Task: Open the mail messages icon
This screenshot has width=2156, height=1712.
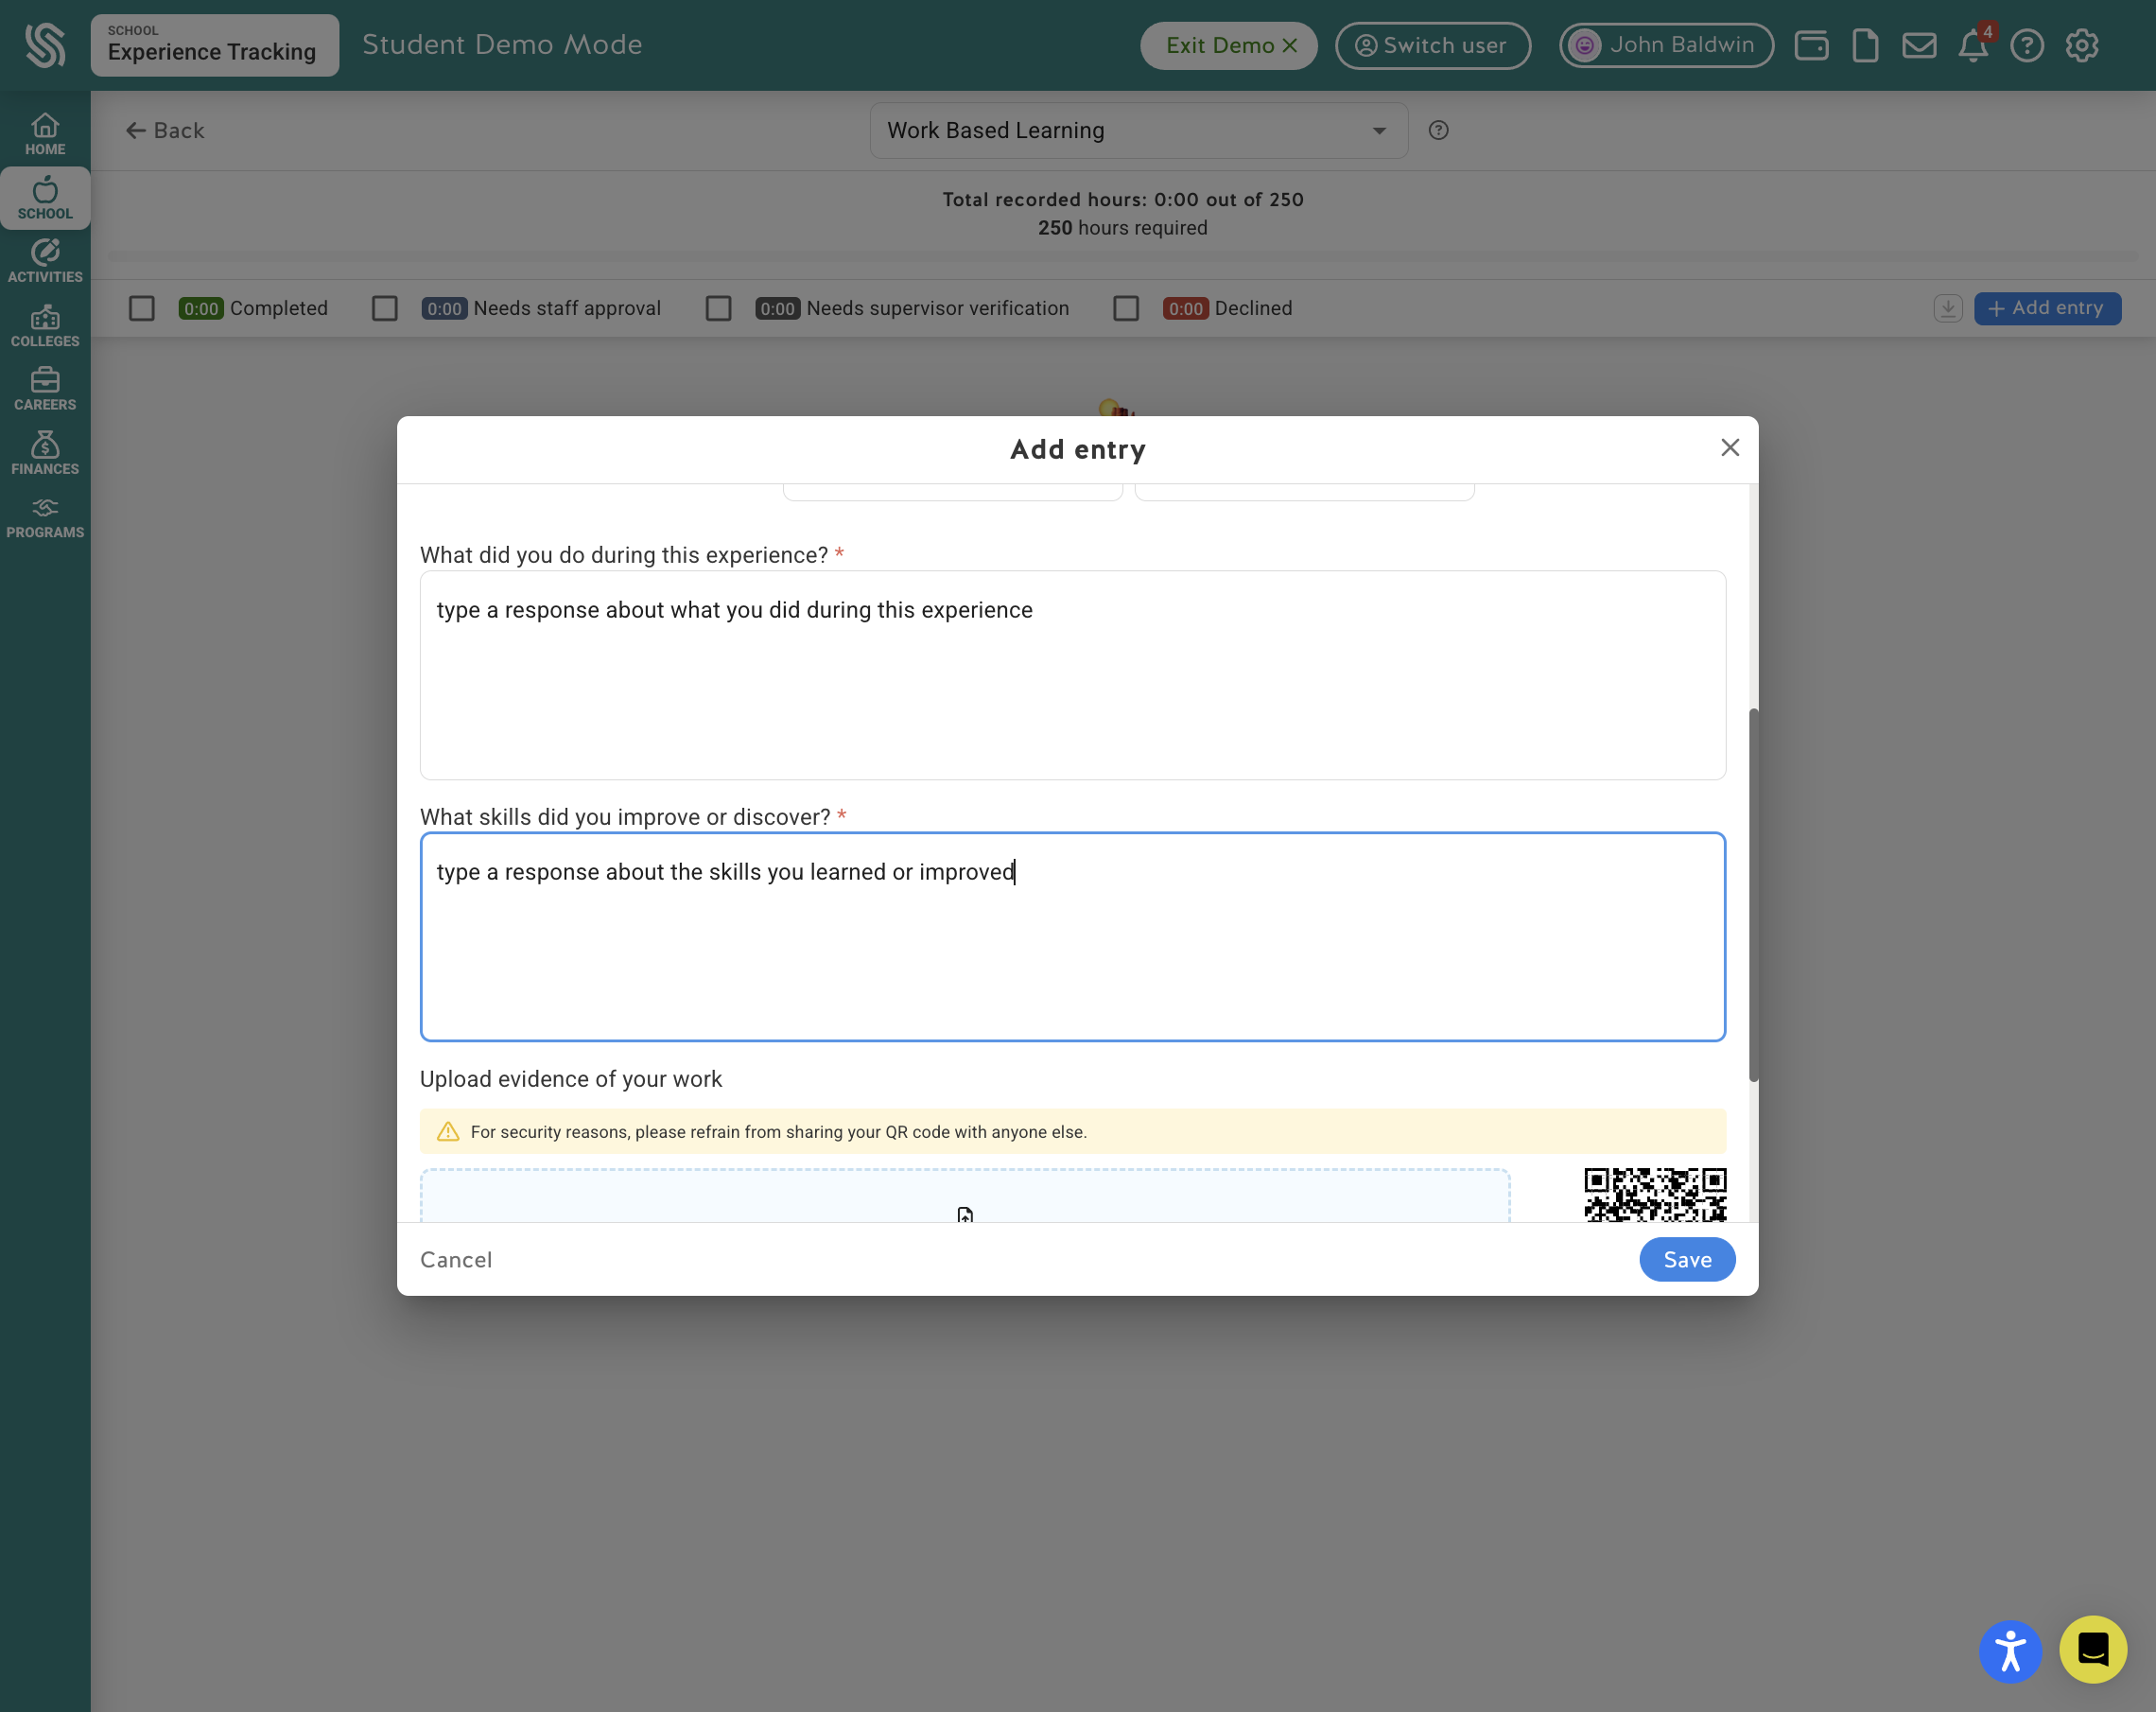Action: point(1919,45)
